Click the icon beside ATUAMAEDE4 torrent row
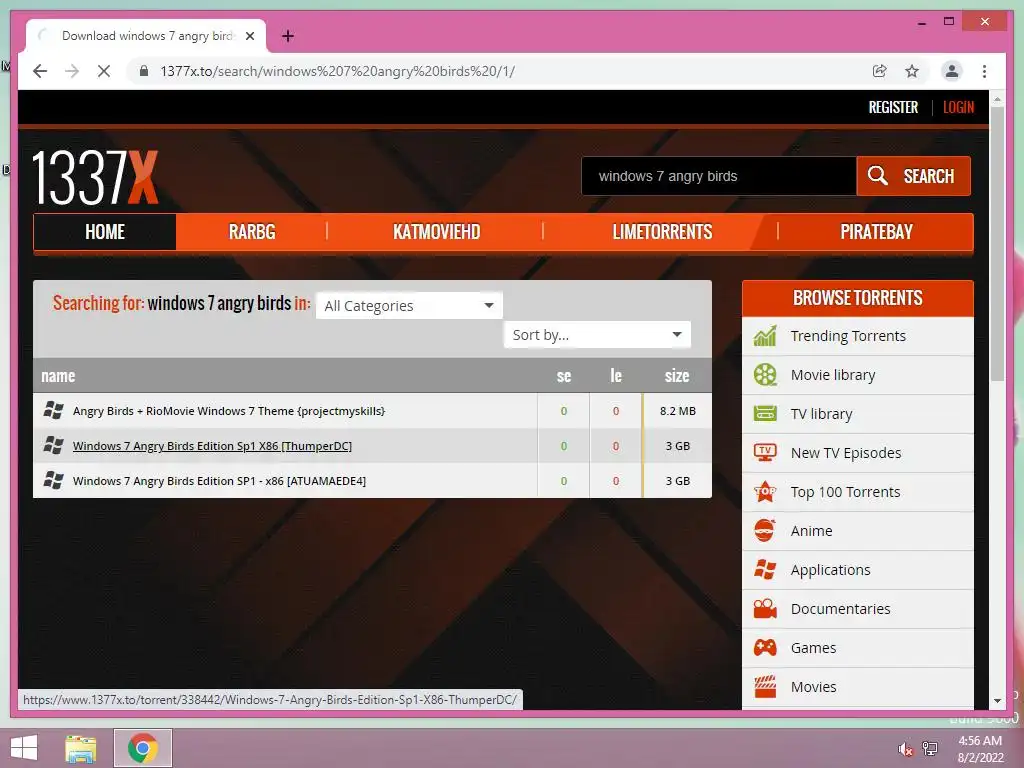 click(54, 481)
